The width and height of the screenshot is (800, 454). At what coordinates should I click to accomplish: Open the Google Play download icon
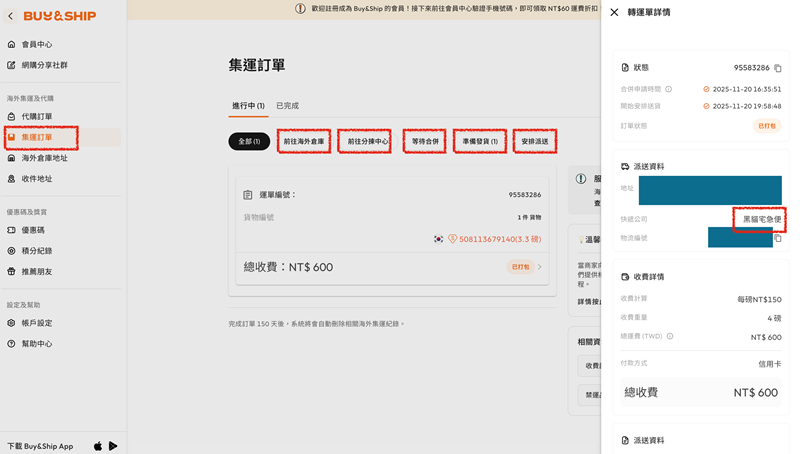(113, 446)
